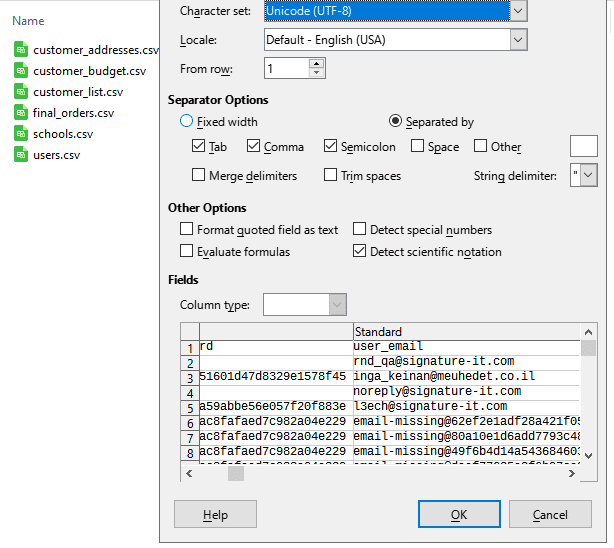Screen dimensions: 614x548
Task: Expand the Locale dropdown list
Action: [x=517, y=40]
